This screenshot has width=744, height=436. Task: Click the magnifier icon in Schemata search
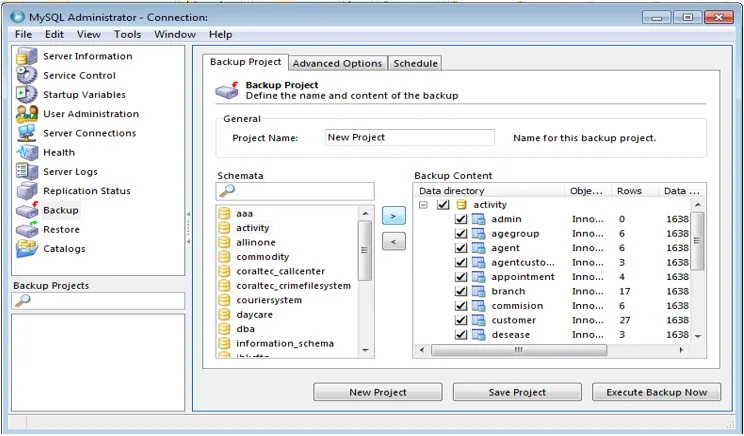[227, 191]
